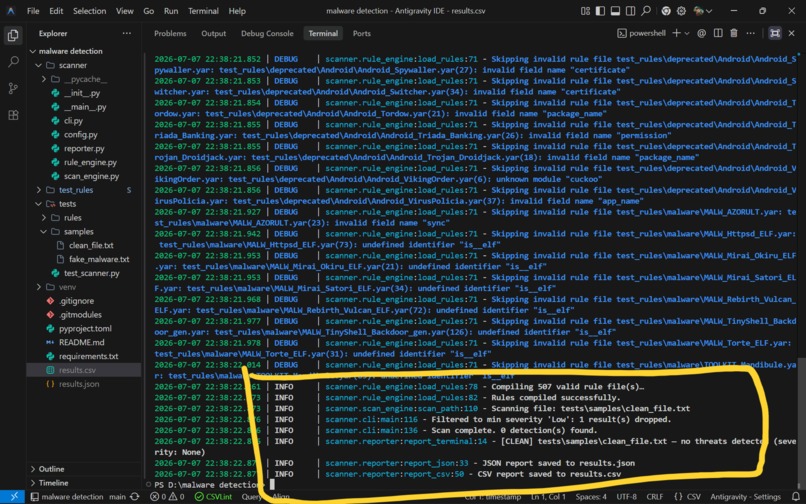
Task: Open settings gear in title bar
Action: pos(681,11)
